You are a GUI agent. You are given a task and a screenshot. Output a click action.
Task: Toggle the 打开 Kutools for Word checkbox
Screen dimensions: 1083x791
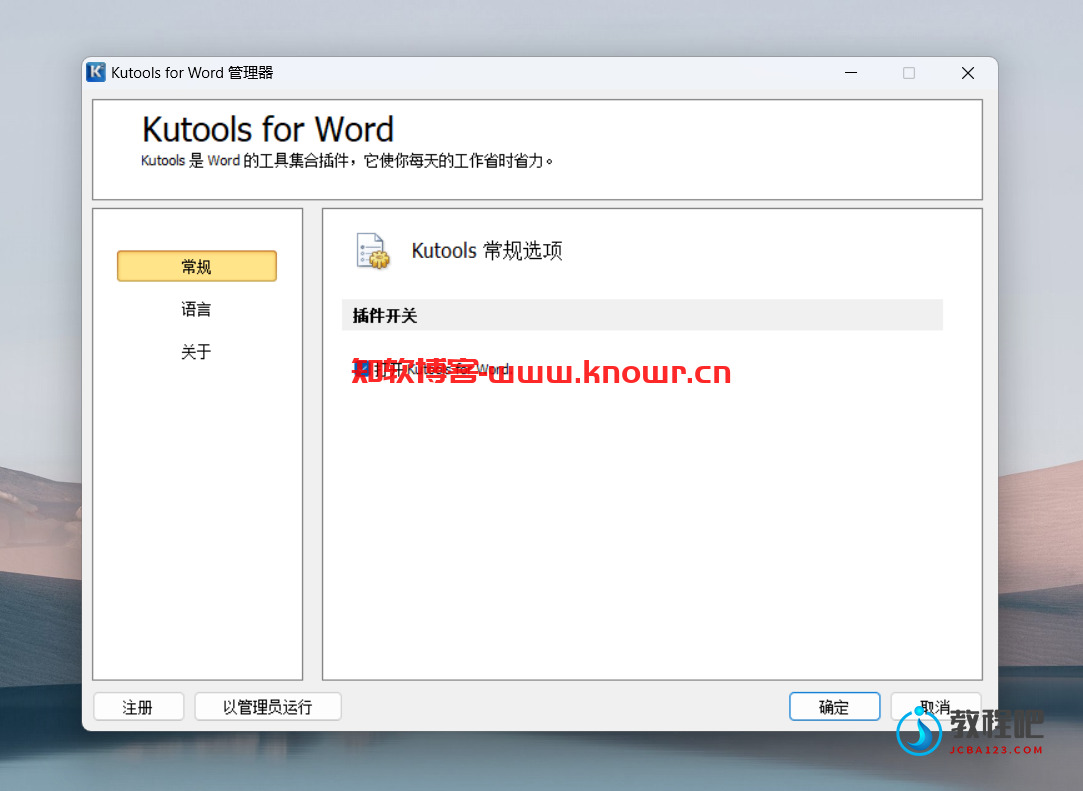[x=361, y=369]
